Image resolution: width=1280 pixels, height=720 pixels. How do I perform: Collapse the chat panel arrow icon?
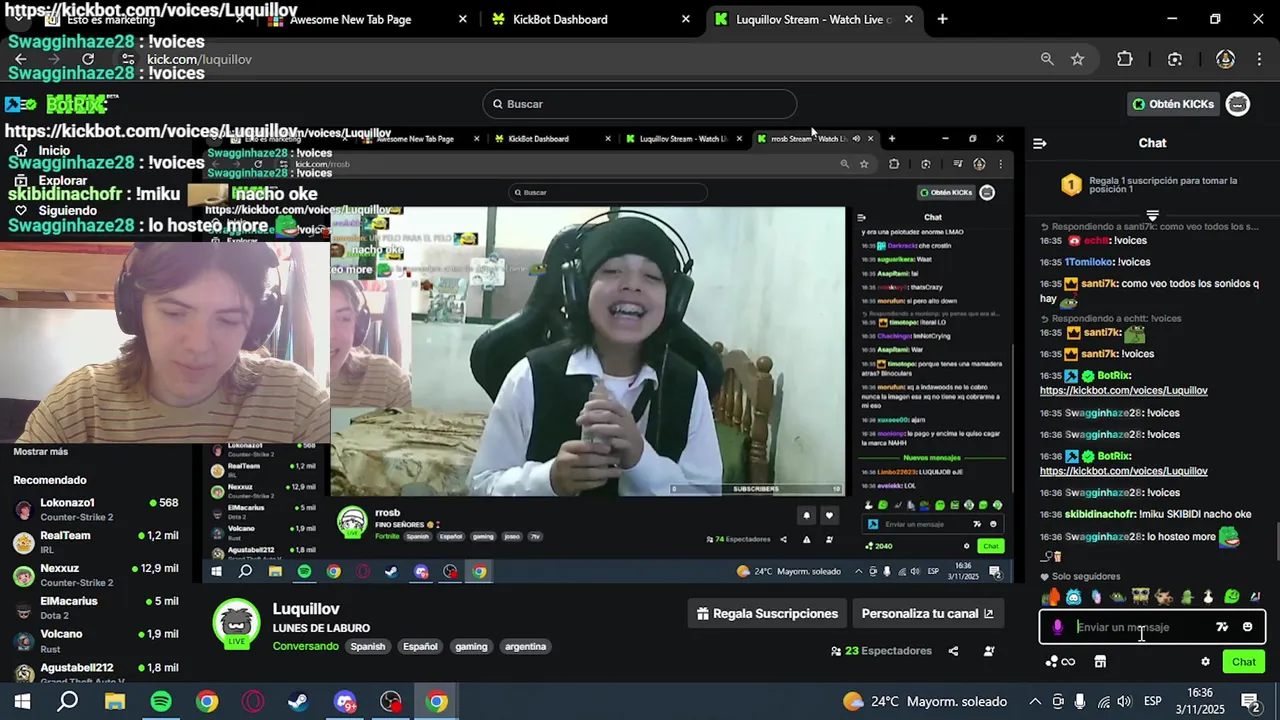pos(1040,143)
